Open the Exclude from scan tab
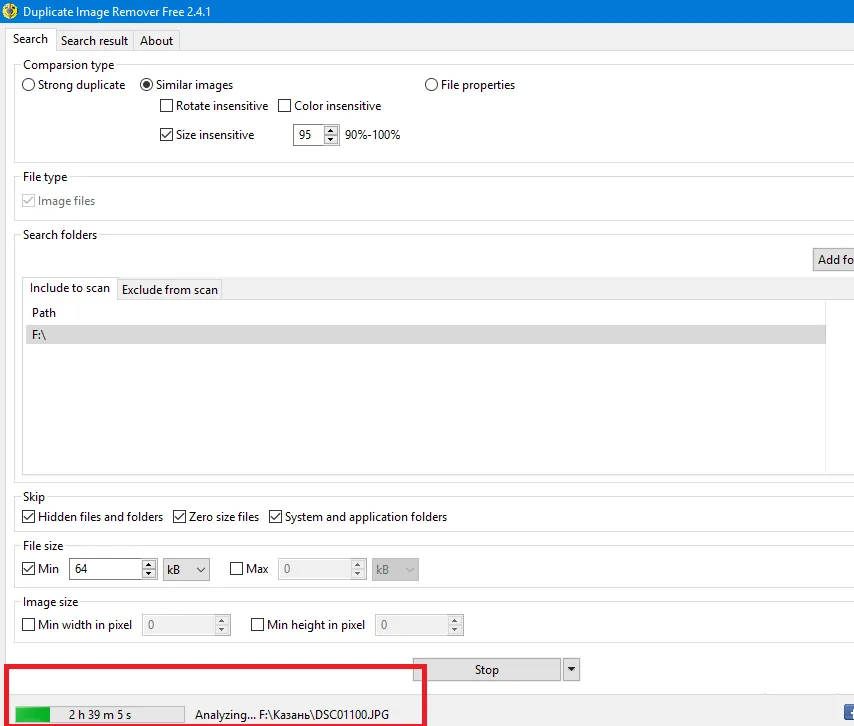Screen dimensions: 854x726 tap(170, 290)
